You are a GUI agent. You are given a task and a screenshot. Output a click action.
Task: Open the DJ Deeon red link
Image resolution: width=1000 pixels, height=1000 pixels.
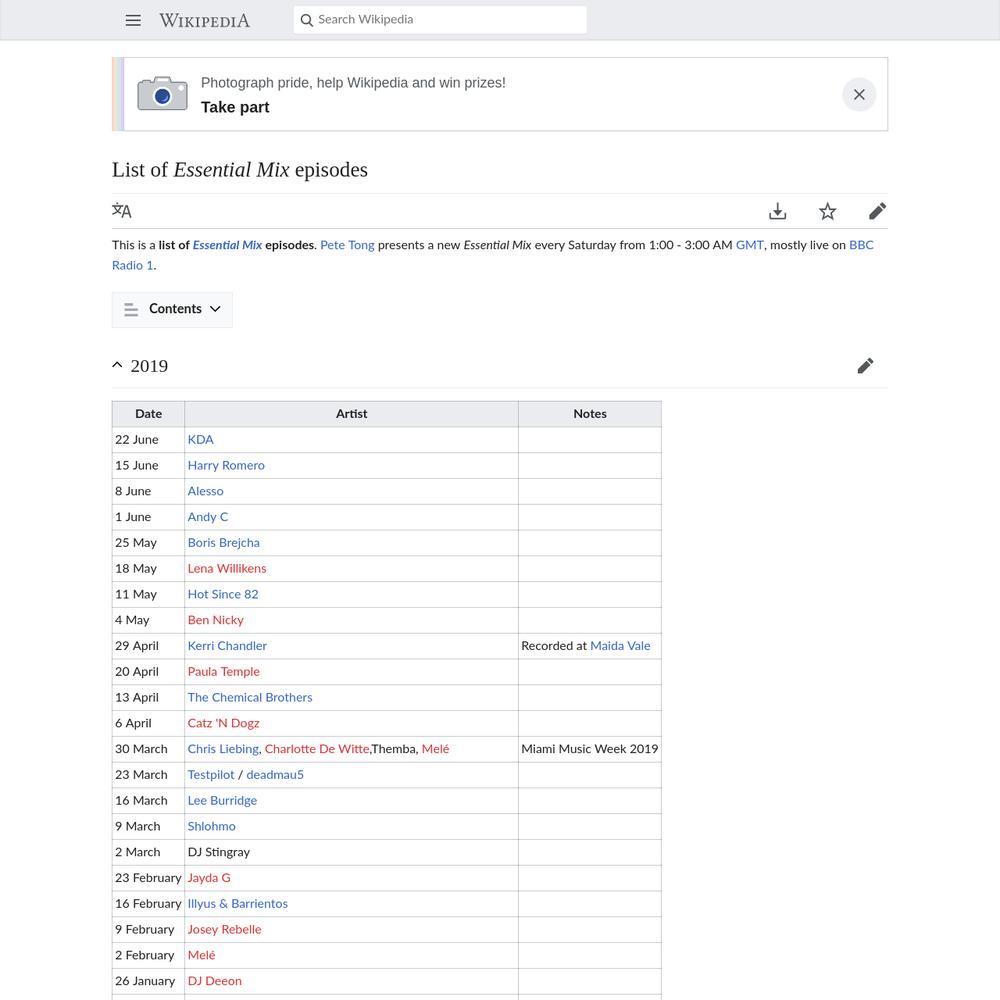click(214, 981)
